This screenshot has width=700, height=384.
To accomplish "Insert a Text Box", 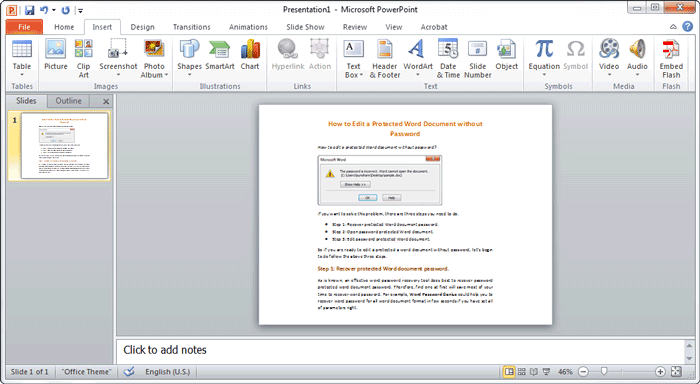I will coord(354,58).
